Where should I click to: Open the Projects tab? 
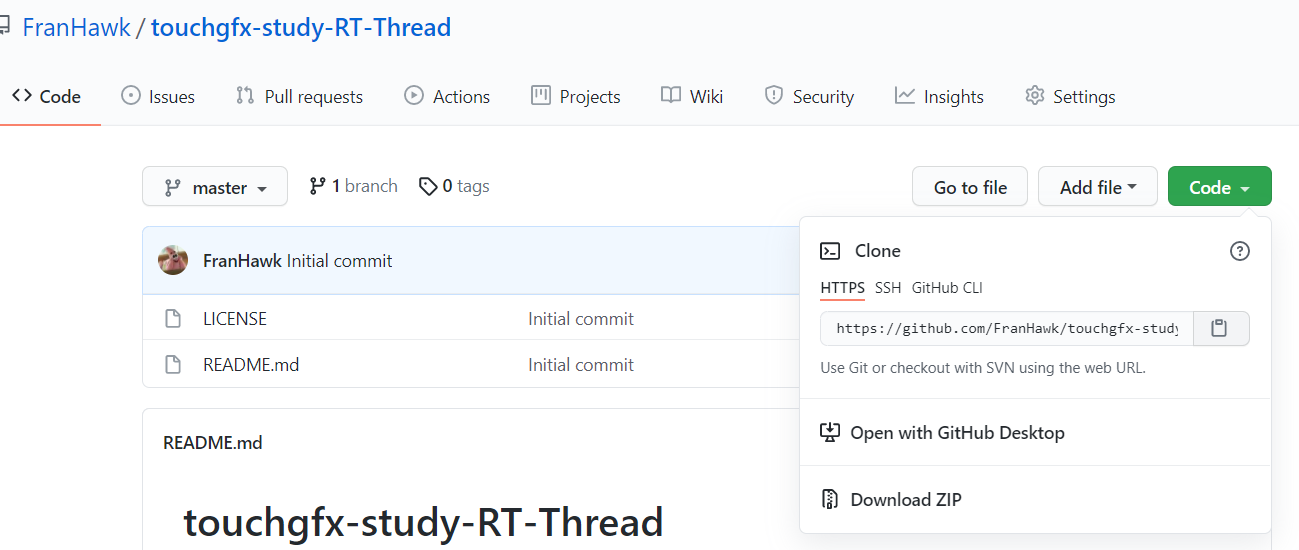tap(576, 96)
